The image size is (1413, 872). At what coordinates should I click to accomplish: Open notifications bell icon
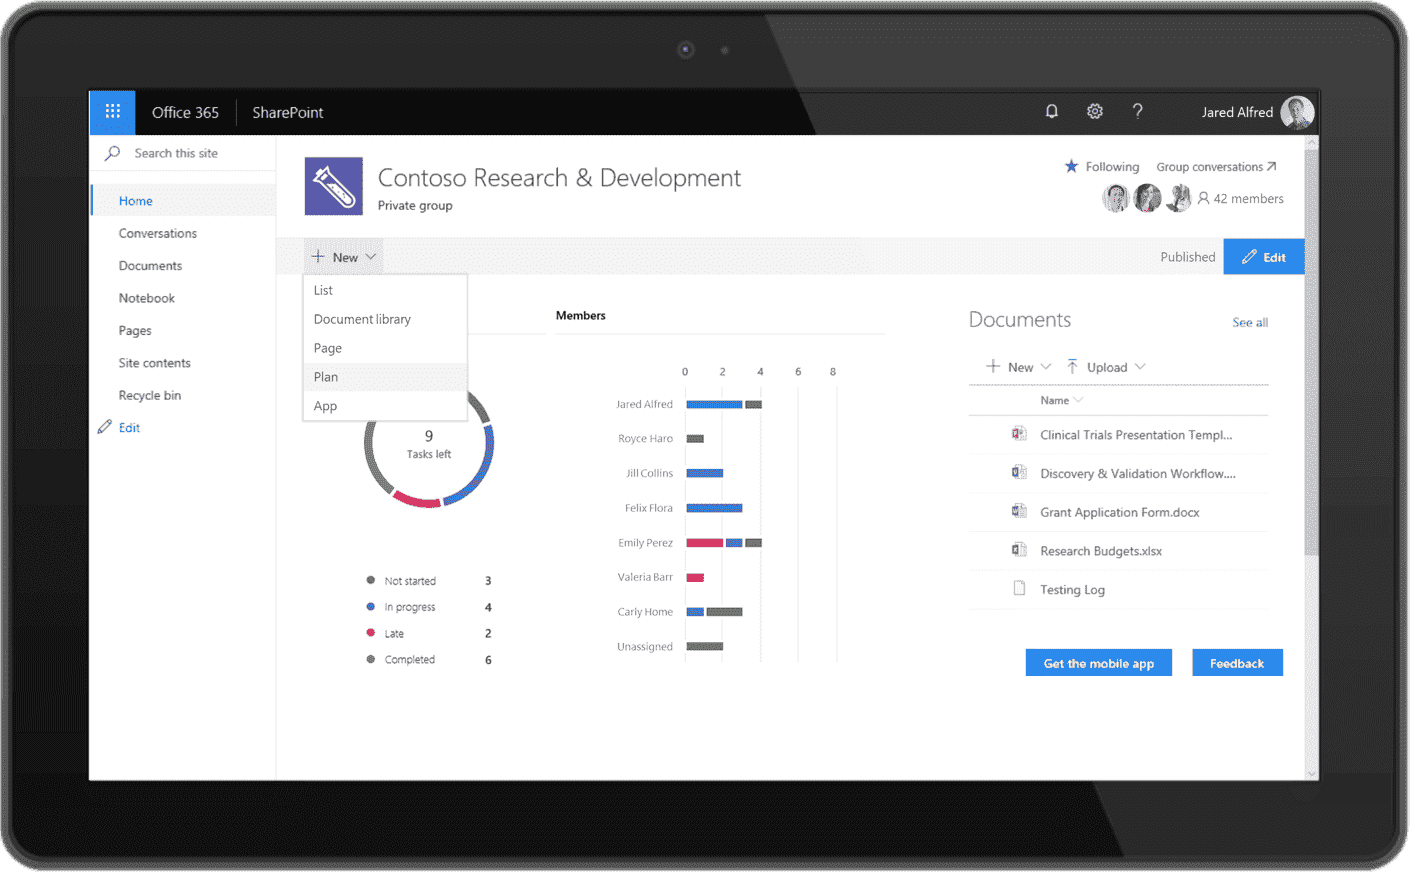coord(1051,111)
